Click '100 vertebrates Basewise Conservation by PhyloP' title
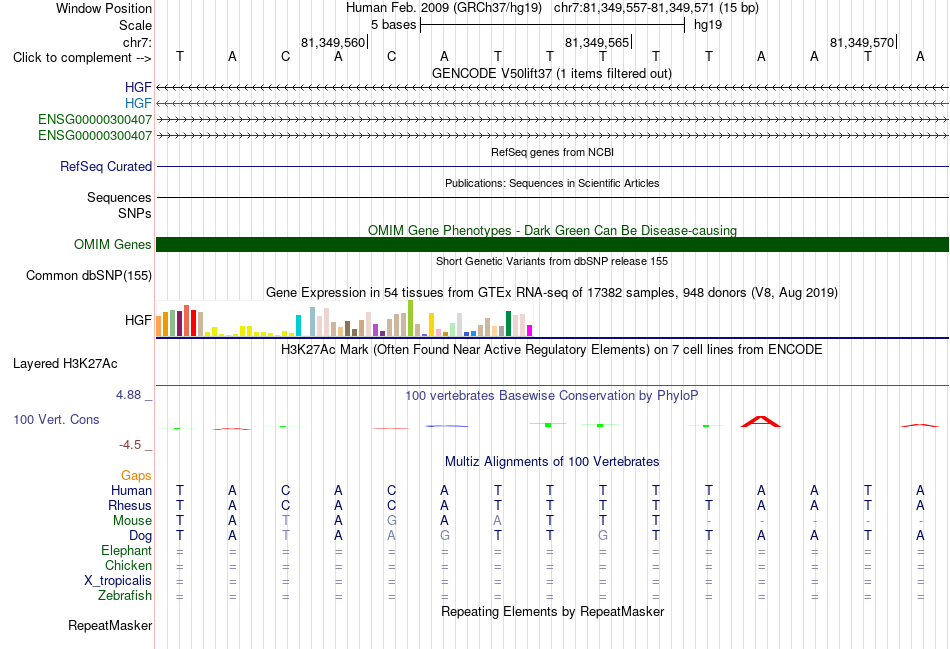Screen dimensions: 950x649 tap(552, 396)
